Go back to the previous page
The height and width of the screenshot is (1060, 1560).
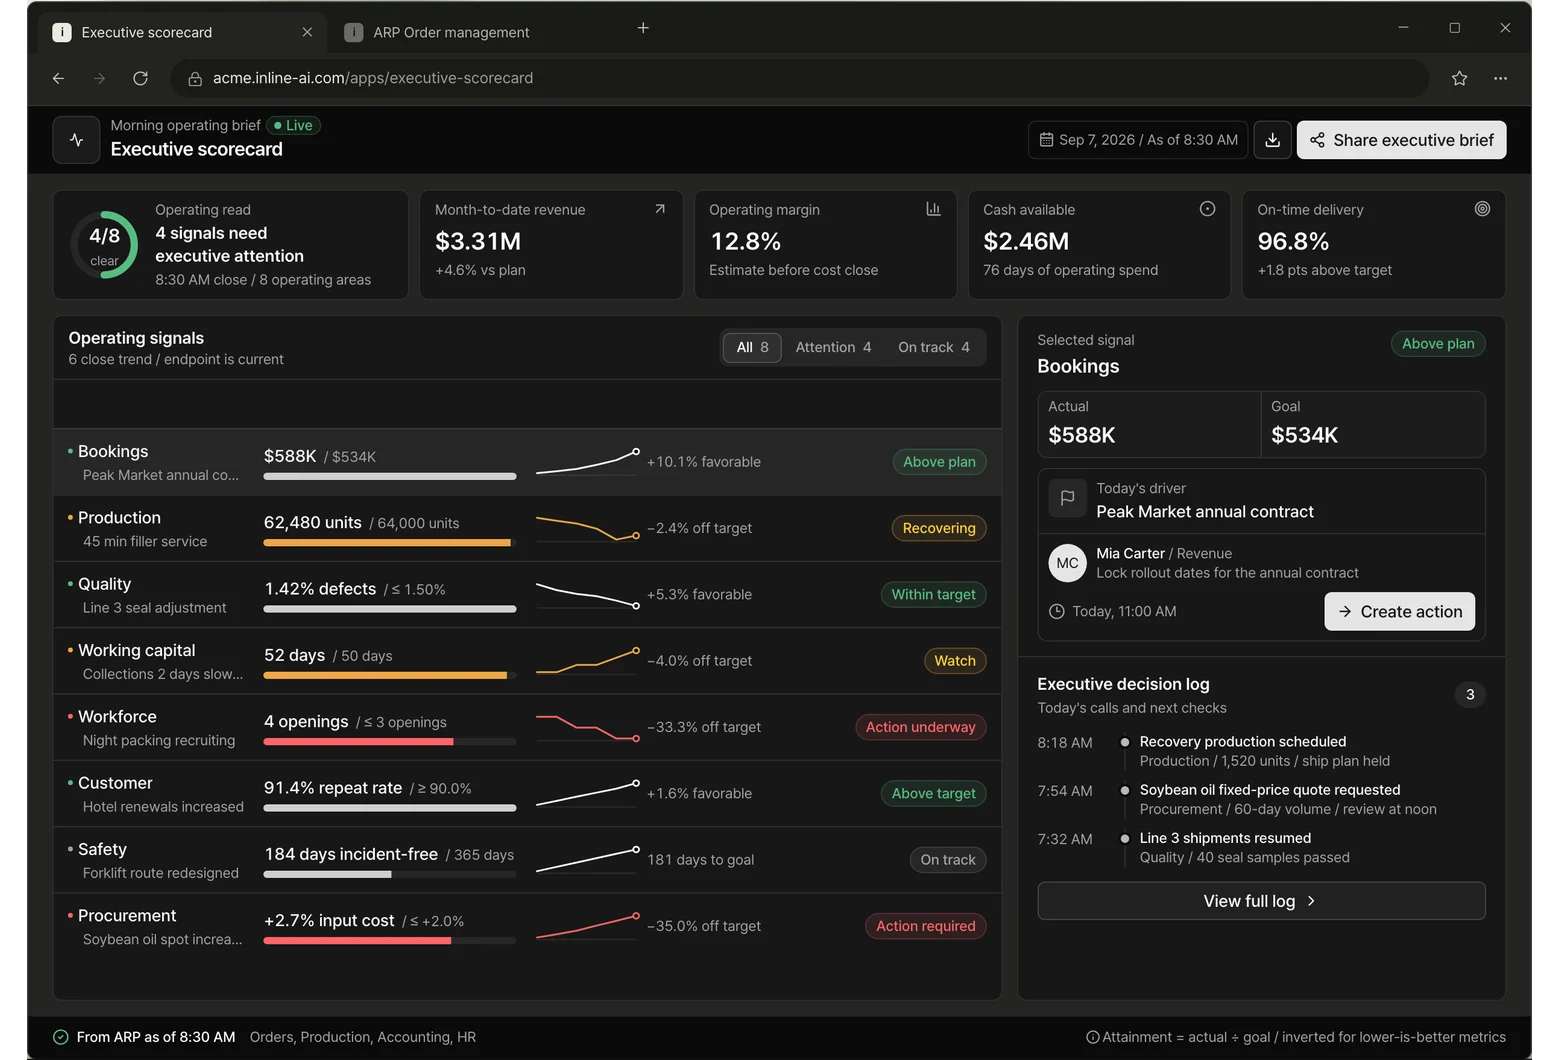tap(58, 78)
